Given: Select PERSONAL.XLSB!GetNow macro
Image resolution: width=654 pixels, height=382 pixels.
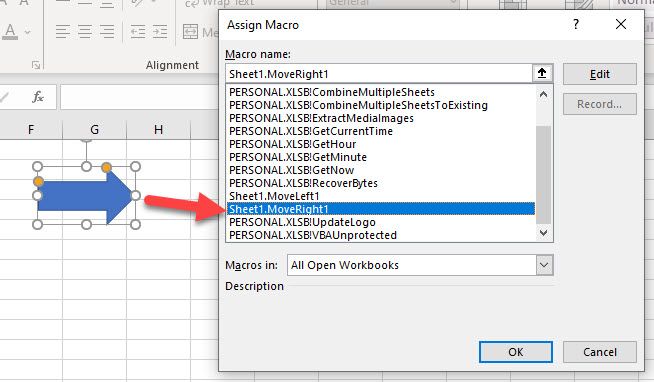Looking at the screenshot, I should coord(292,170).
